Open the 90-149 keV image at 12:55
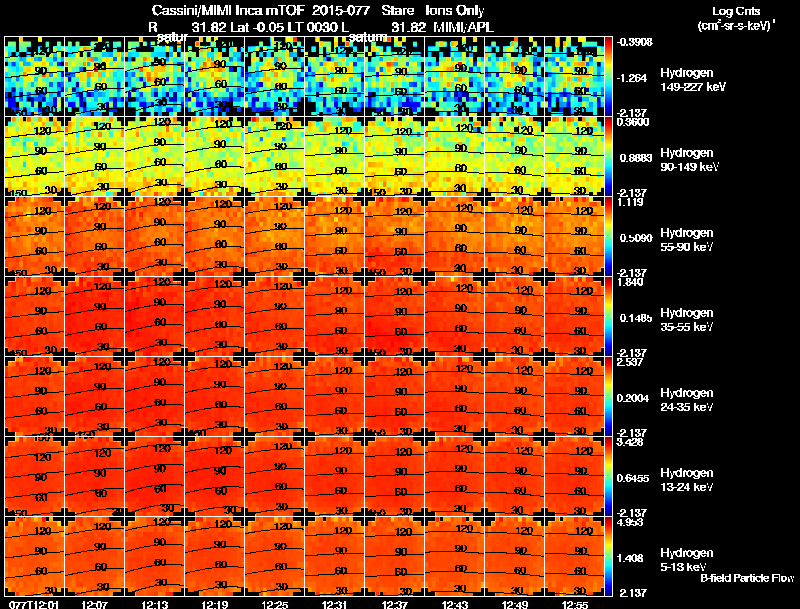800x609 pixels. click(574, 157)
